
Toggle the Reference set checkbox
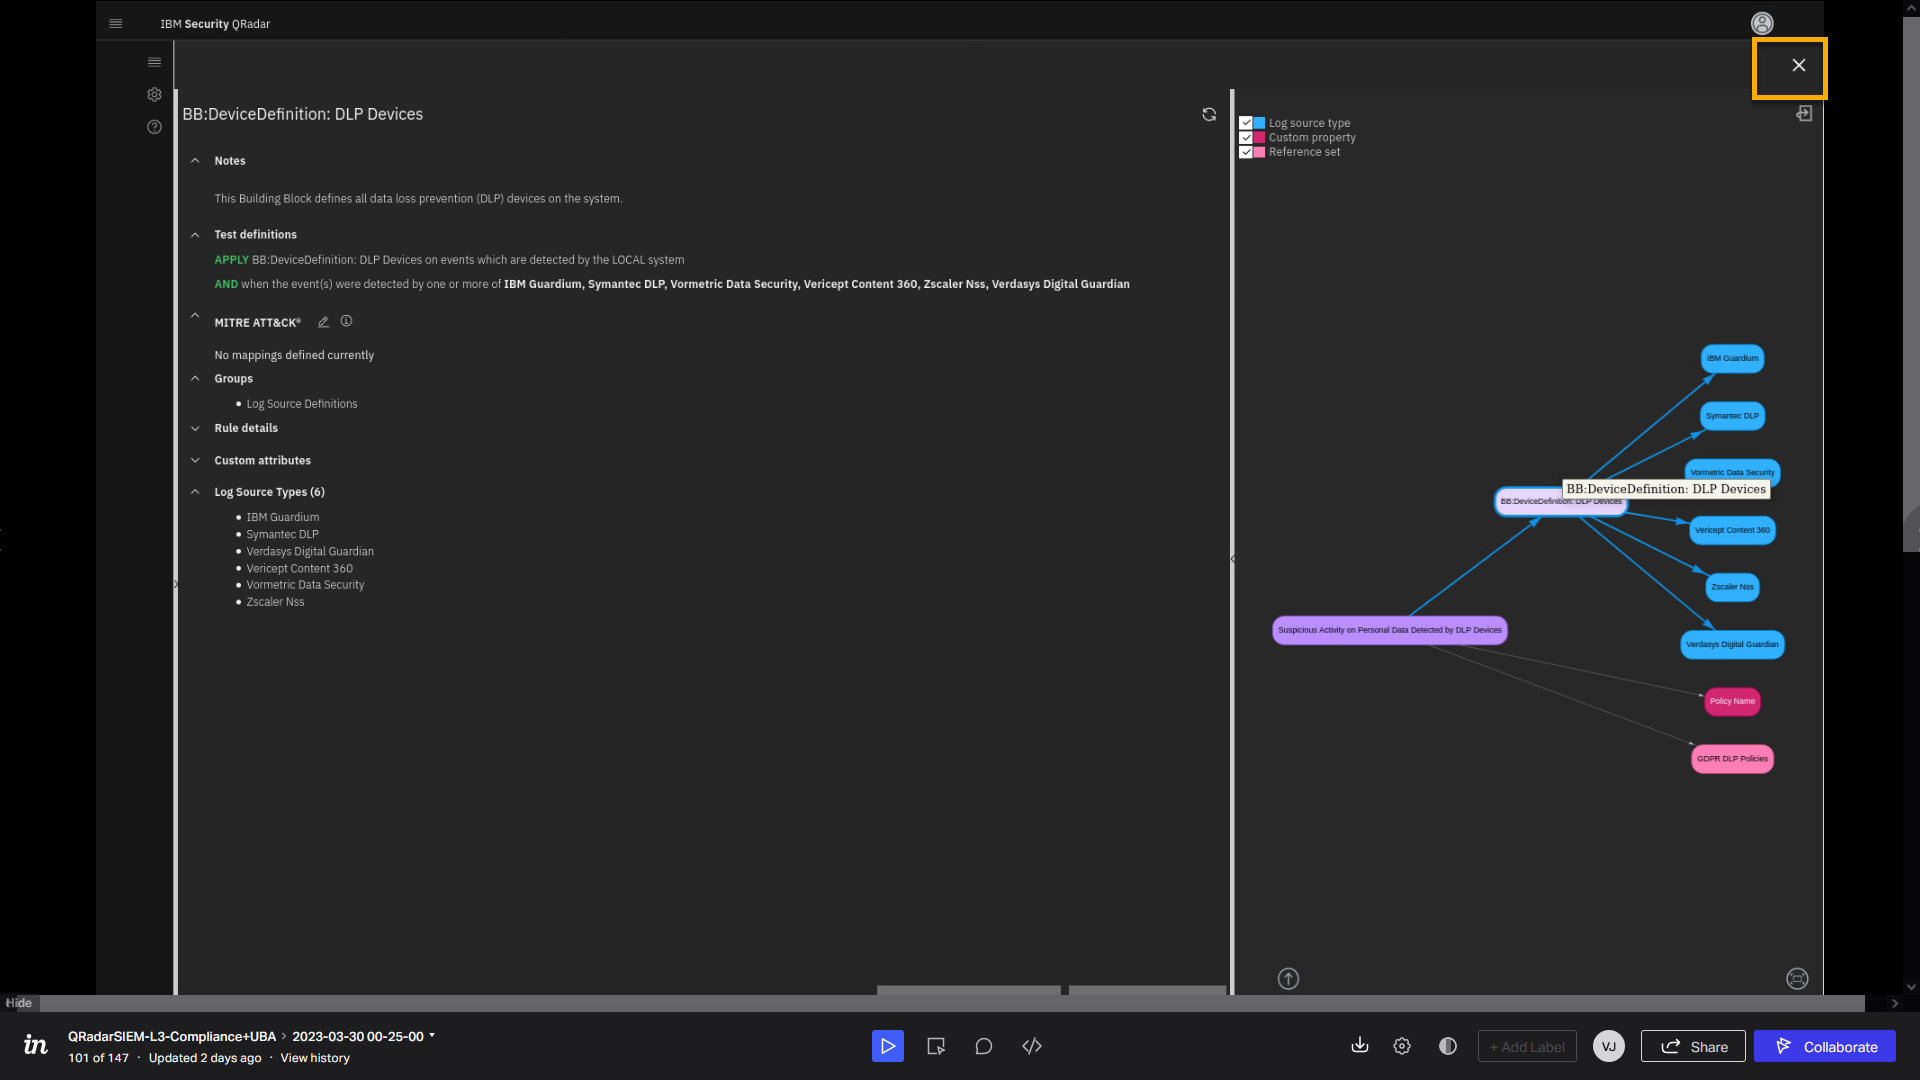1246,152
